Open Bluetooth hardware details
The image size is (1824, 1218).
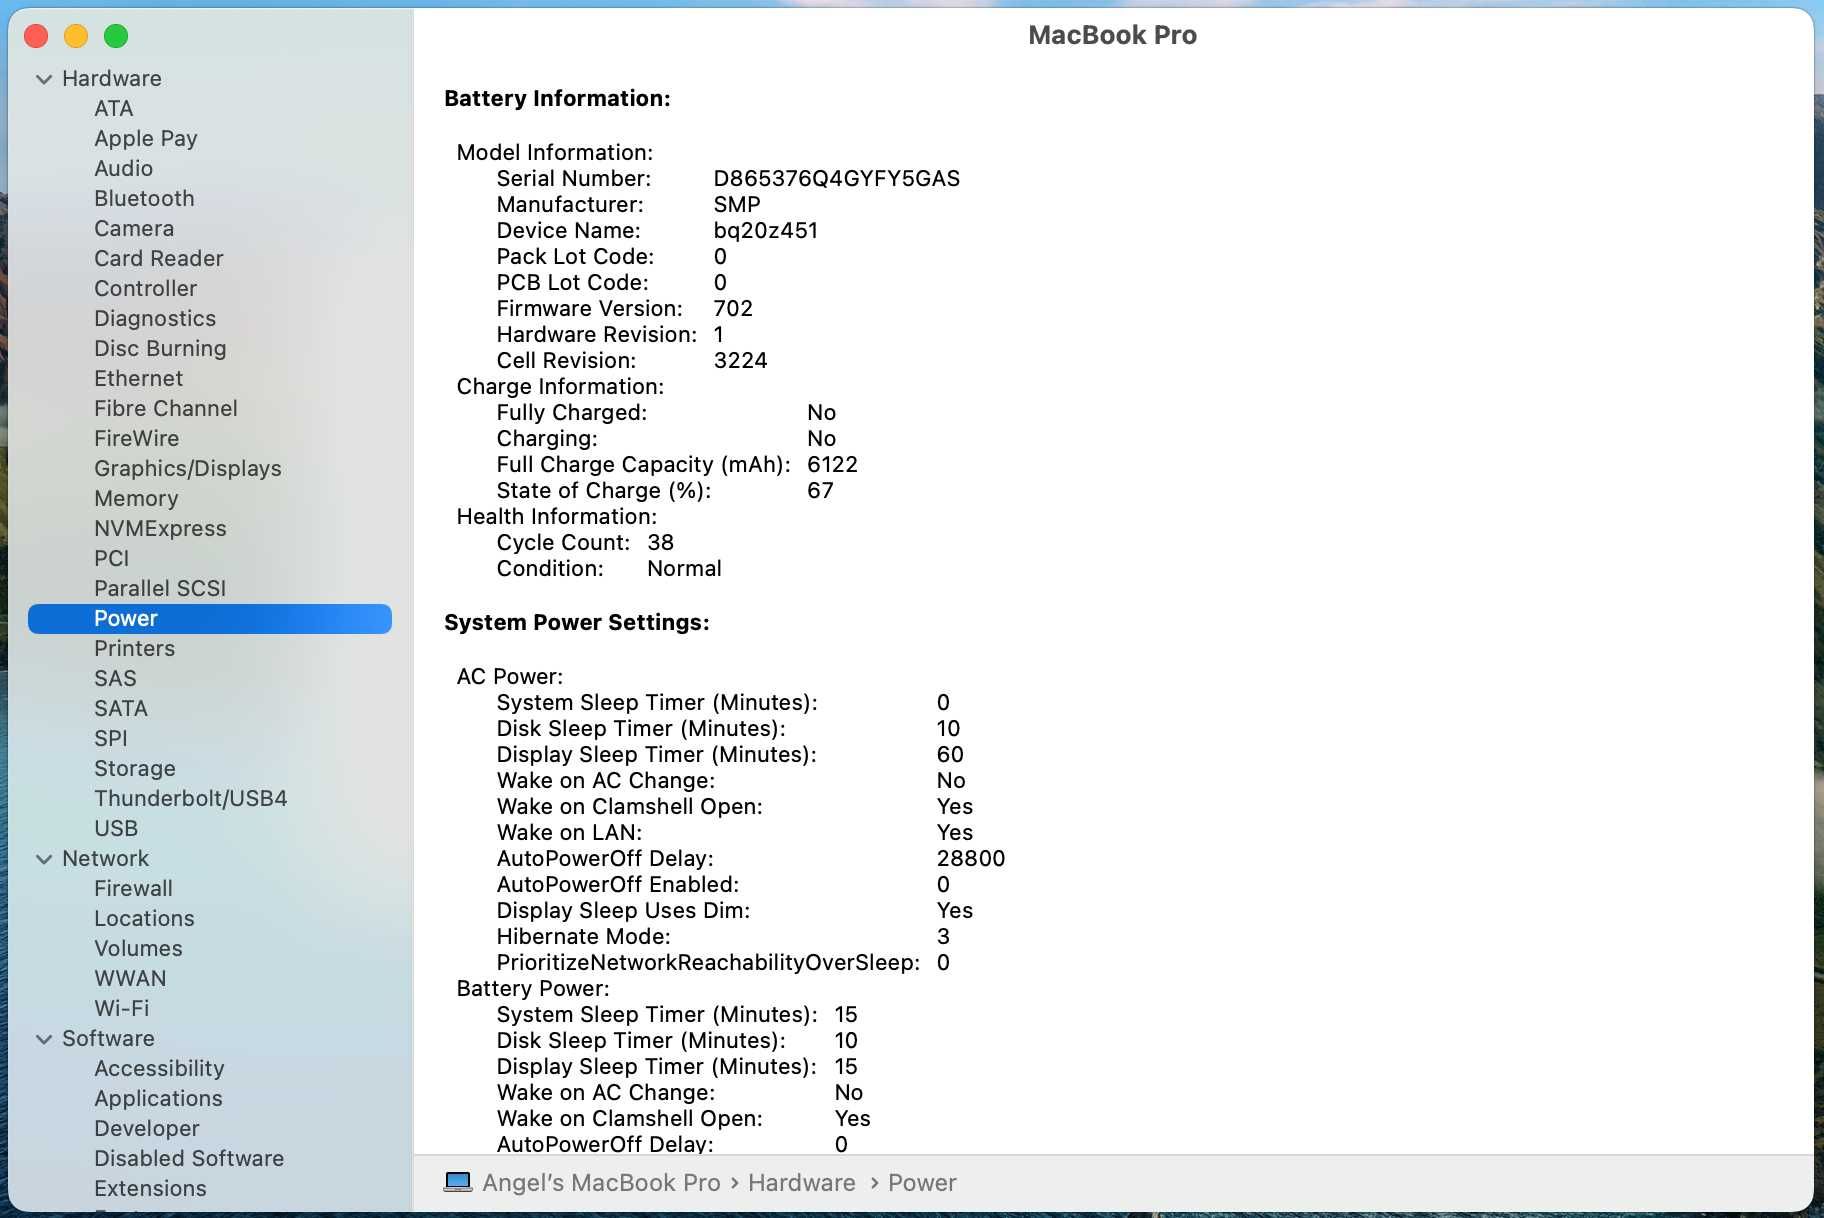[144, 198]
